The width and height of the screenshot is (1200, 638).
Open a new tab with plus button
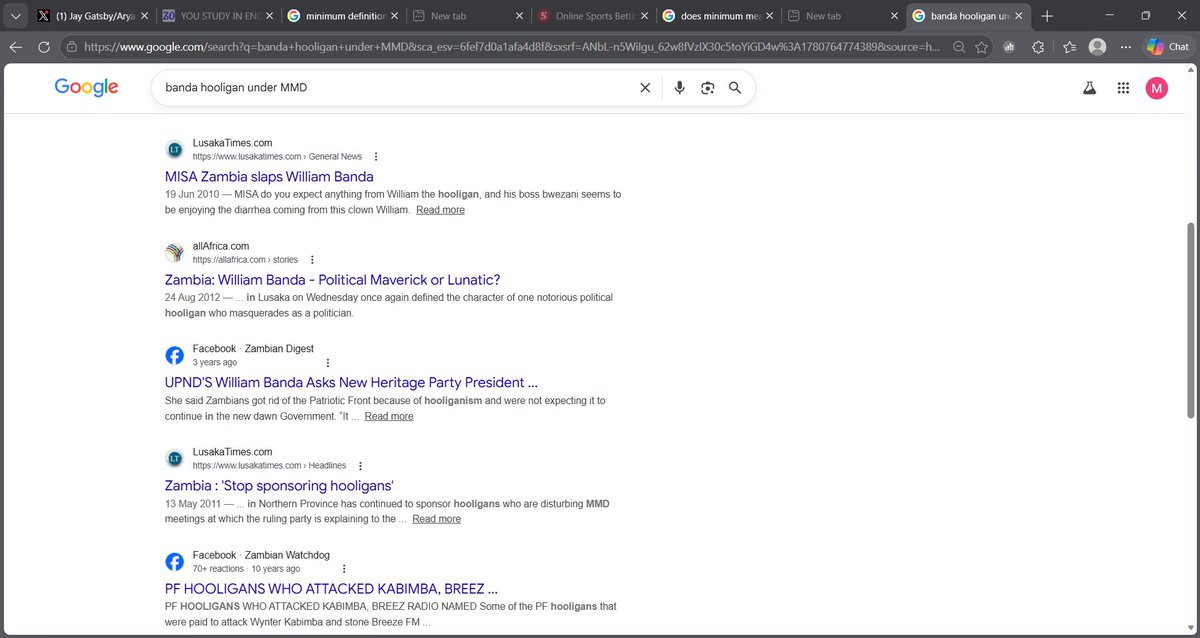pyautogui.click(x=1046, y=16)
